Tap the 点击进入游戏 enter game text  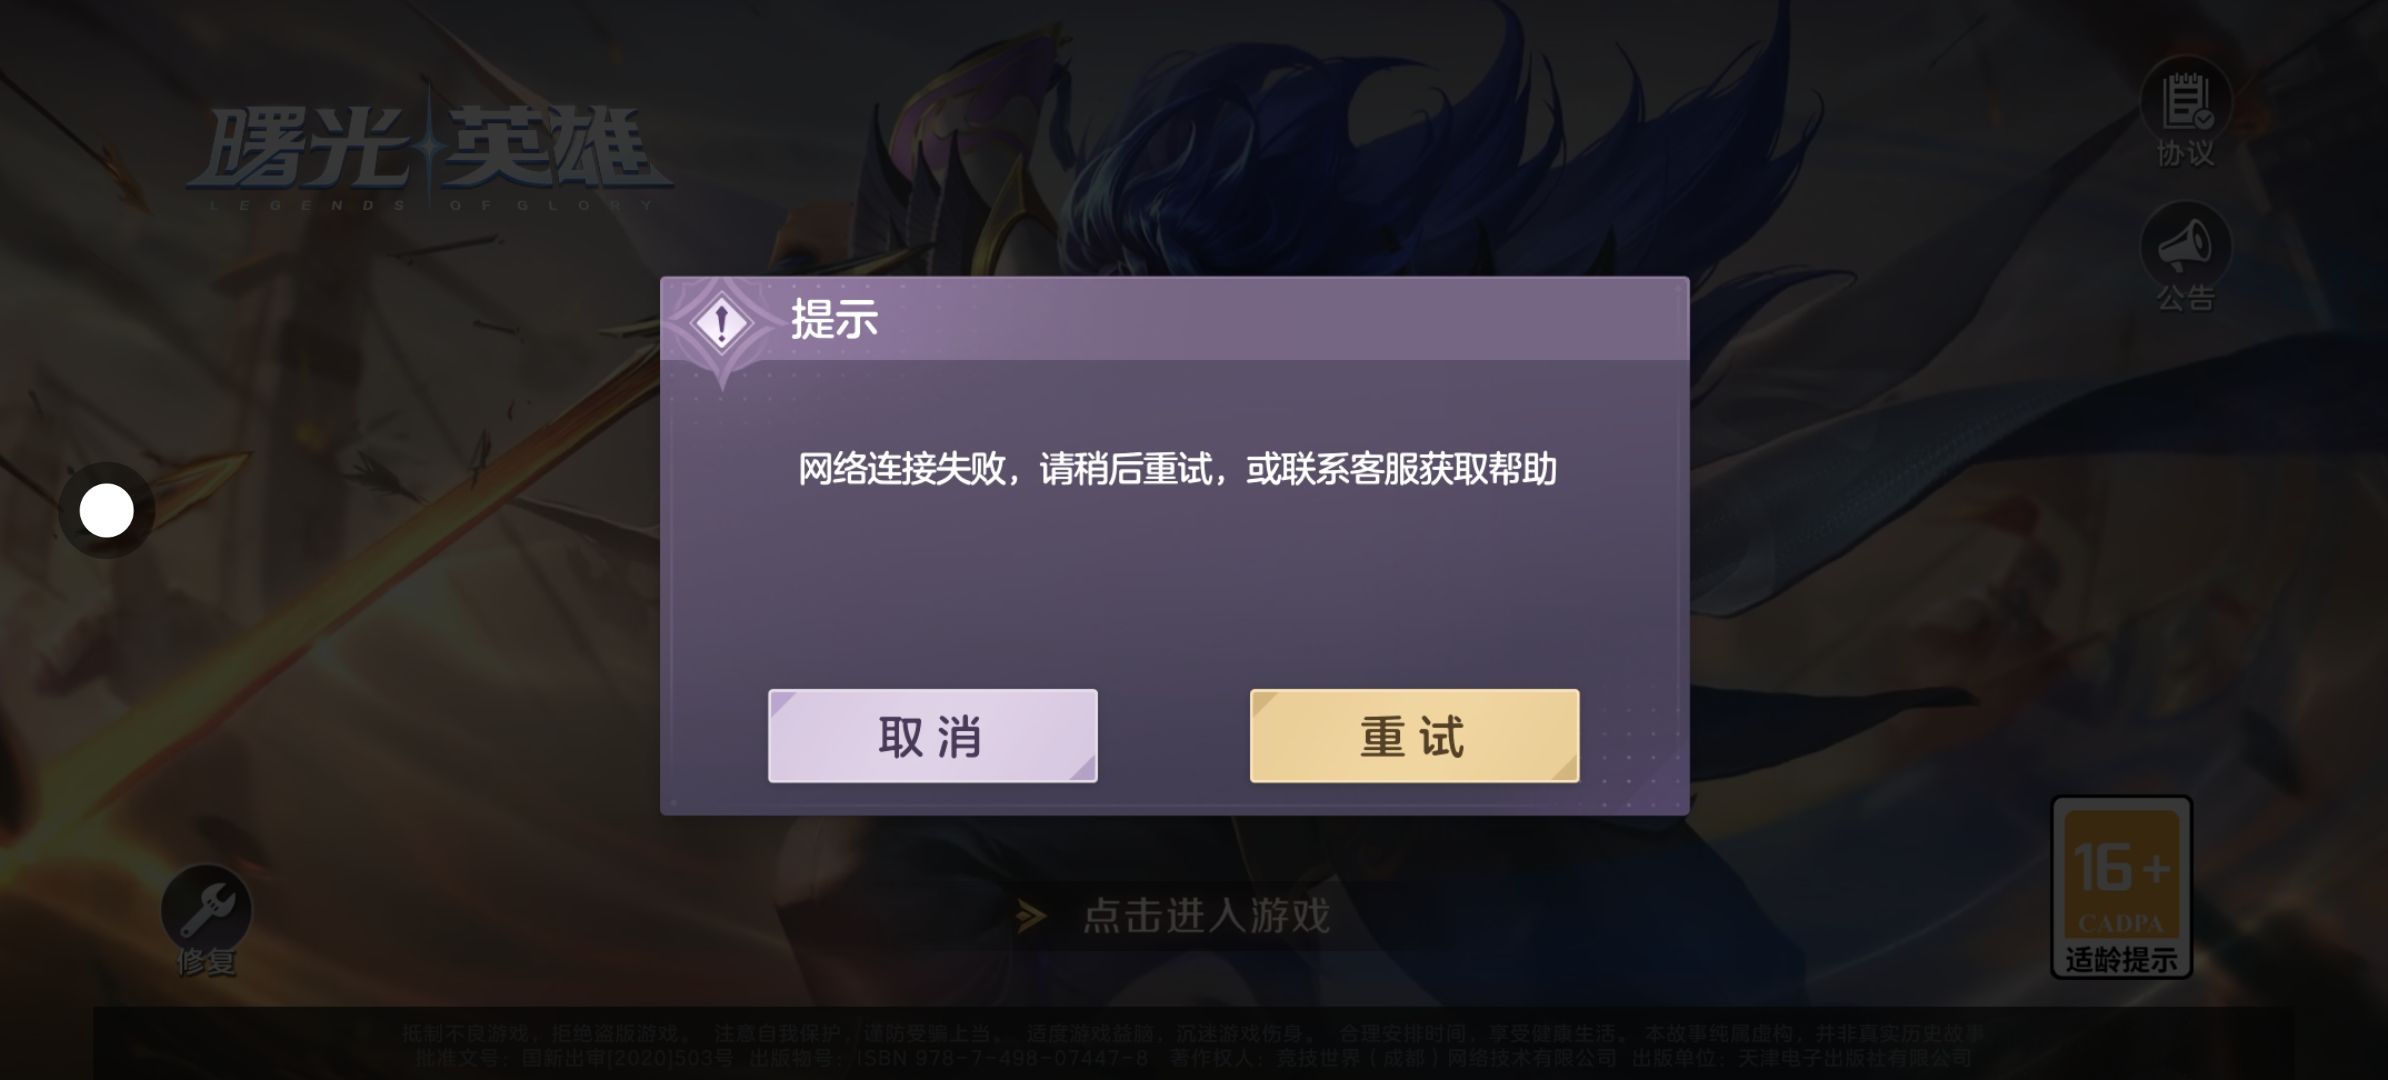1207,915
